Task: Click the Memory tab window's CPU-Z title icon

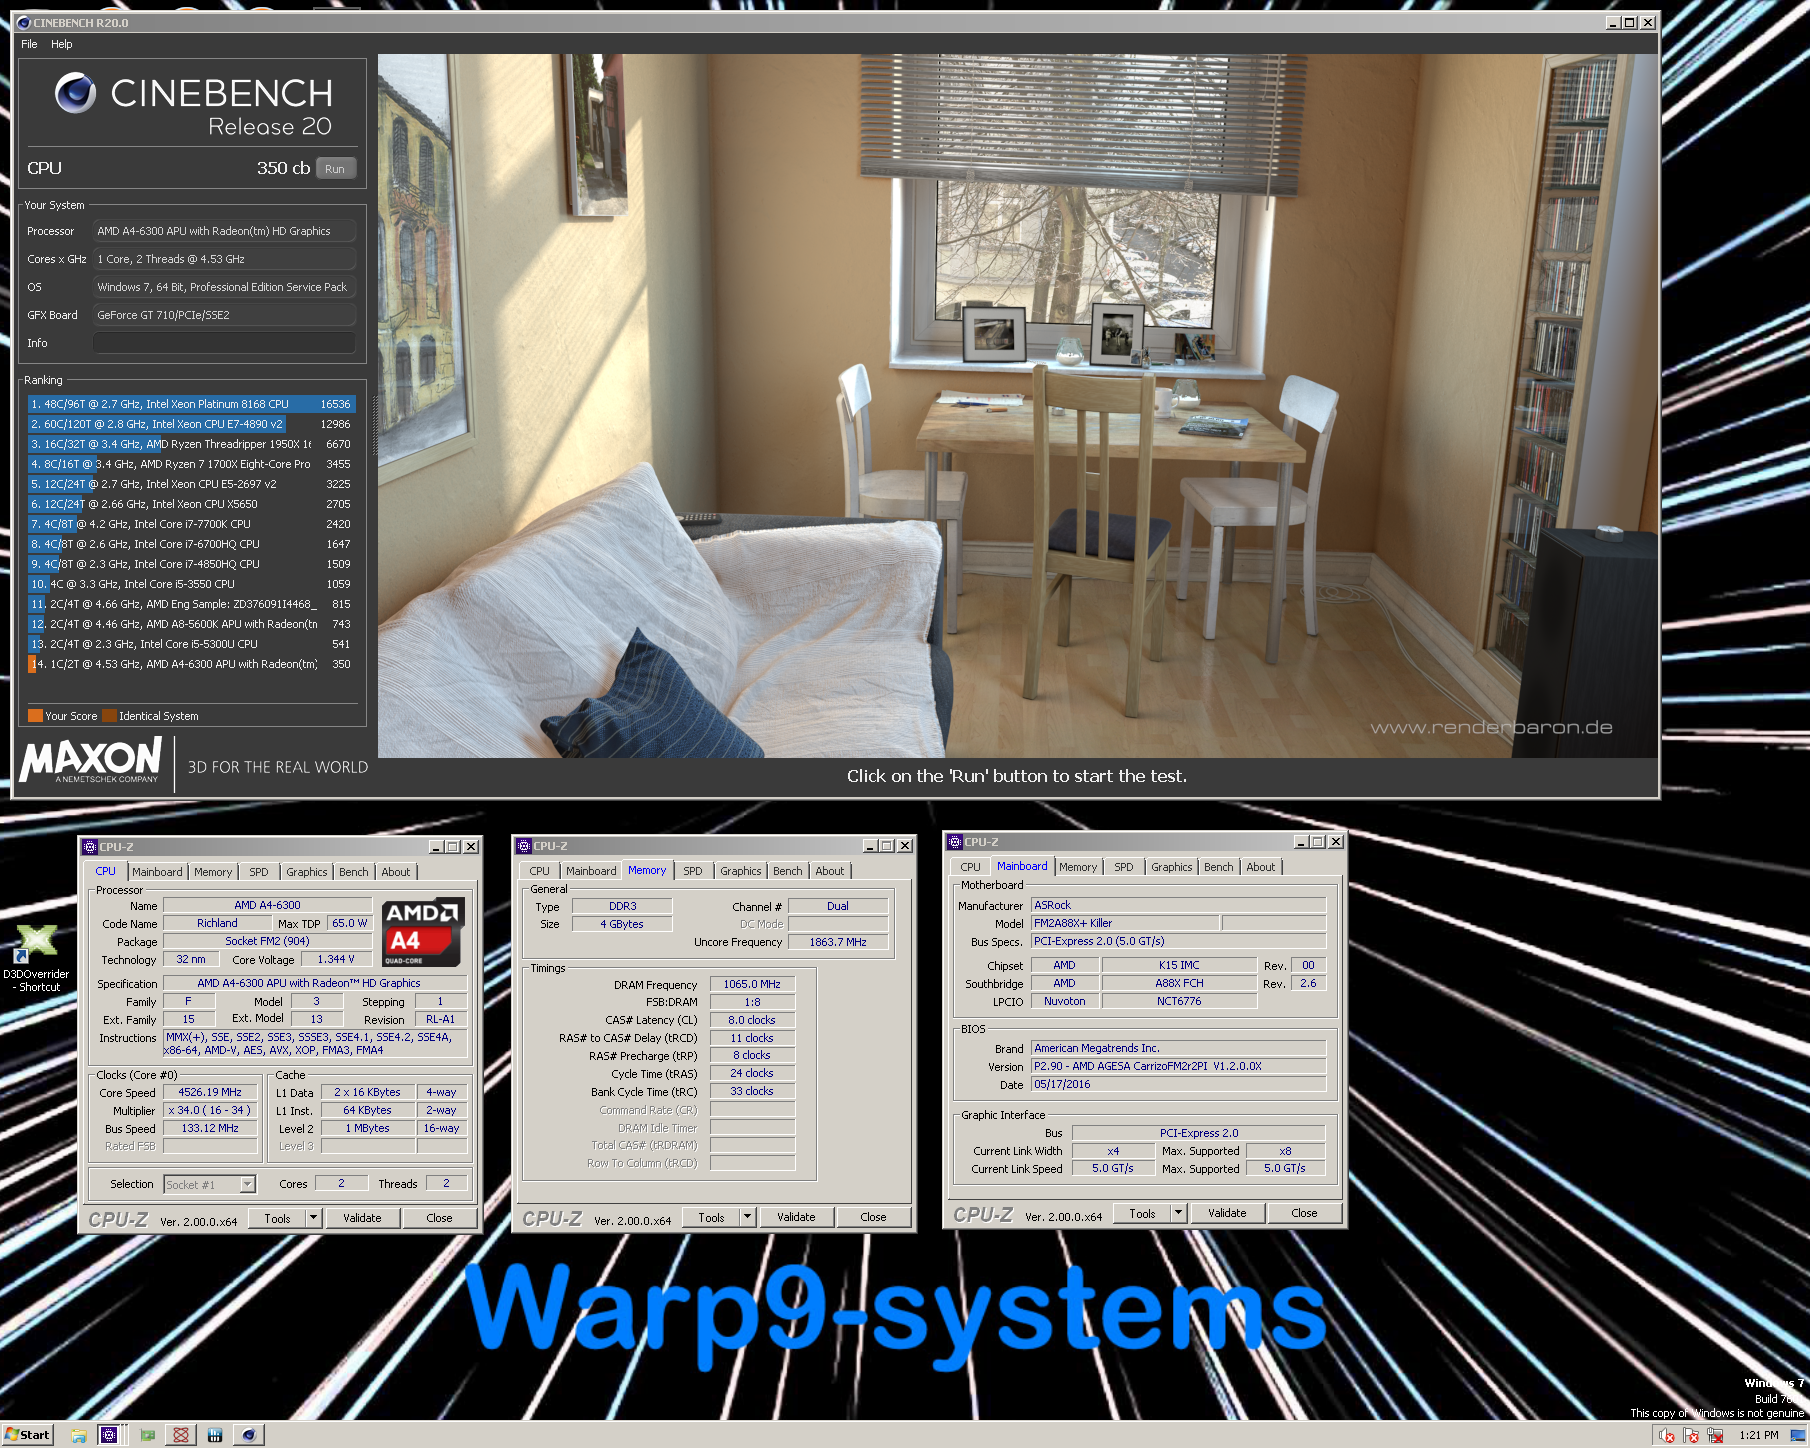Action: [524, 846]
